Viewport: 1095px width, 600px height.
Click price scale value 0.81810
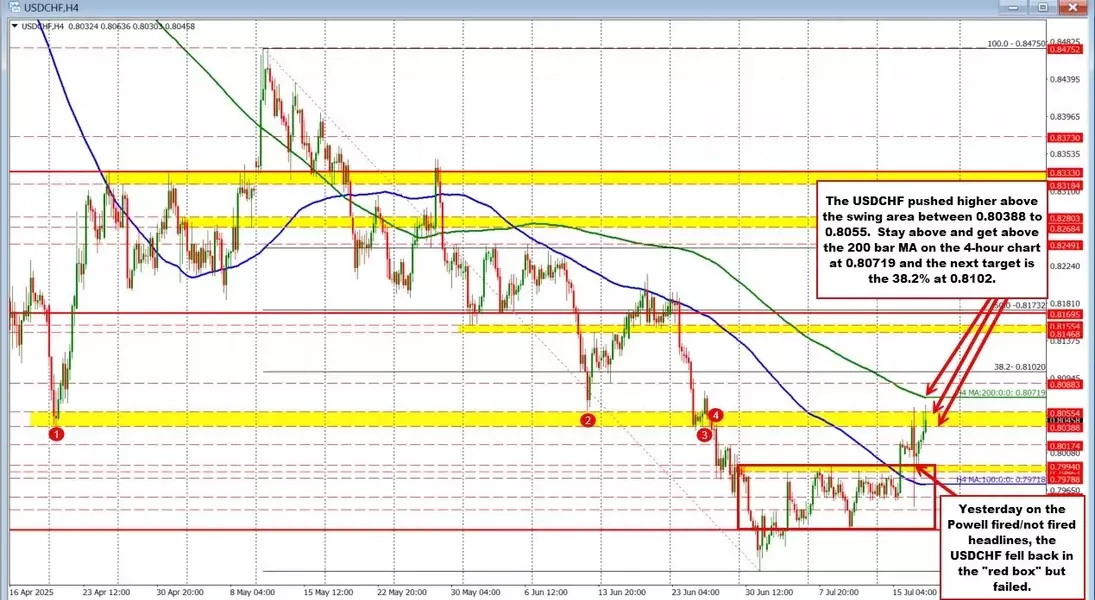(1064, 304)
